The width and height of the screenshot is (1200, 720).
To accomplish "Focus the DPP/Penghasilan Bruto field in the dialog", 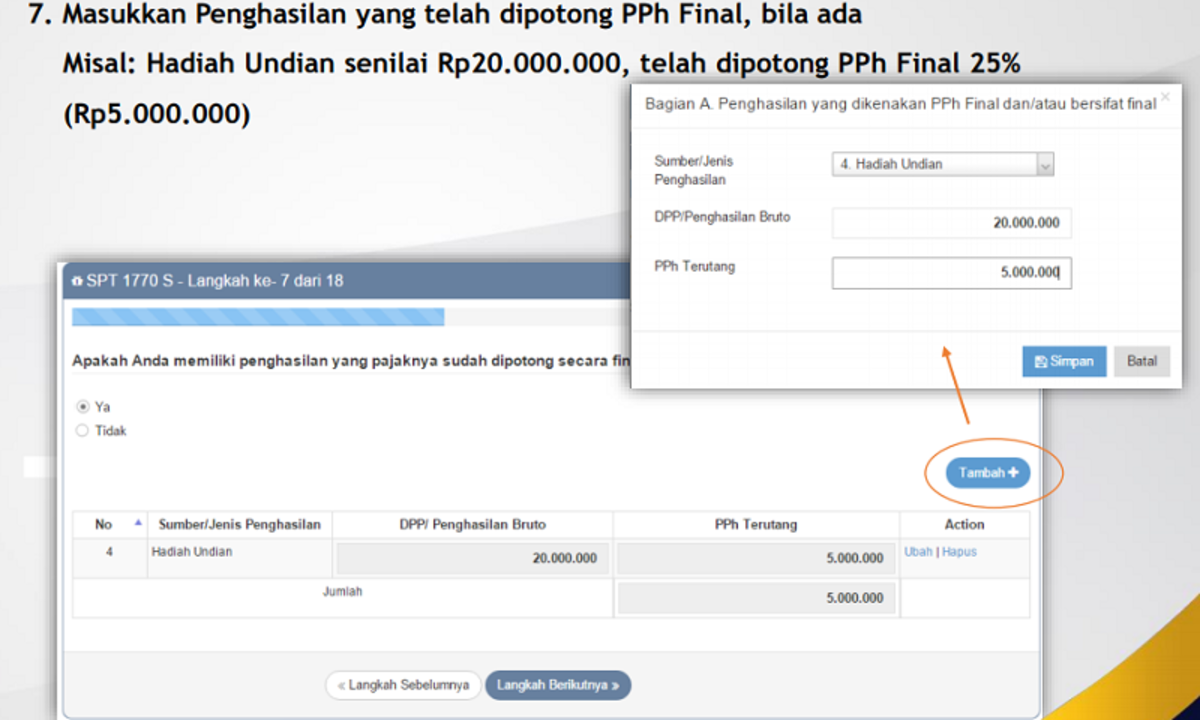I will [x=950, y=223].
